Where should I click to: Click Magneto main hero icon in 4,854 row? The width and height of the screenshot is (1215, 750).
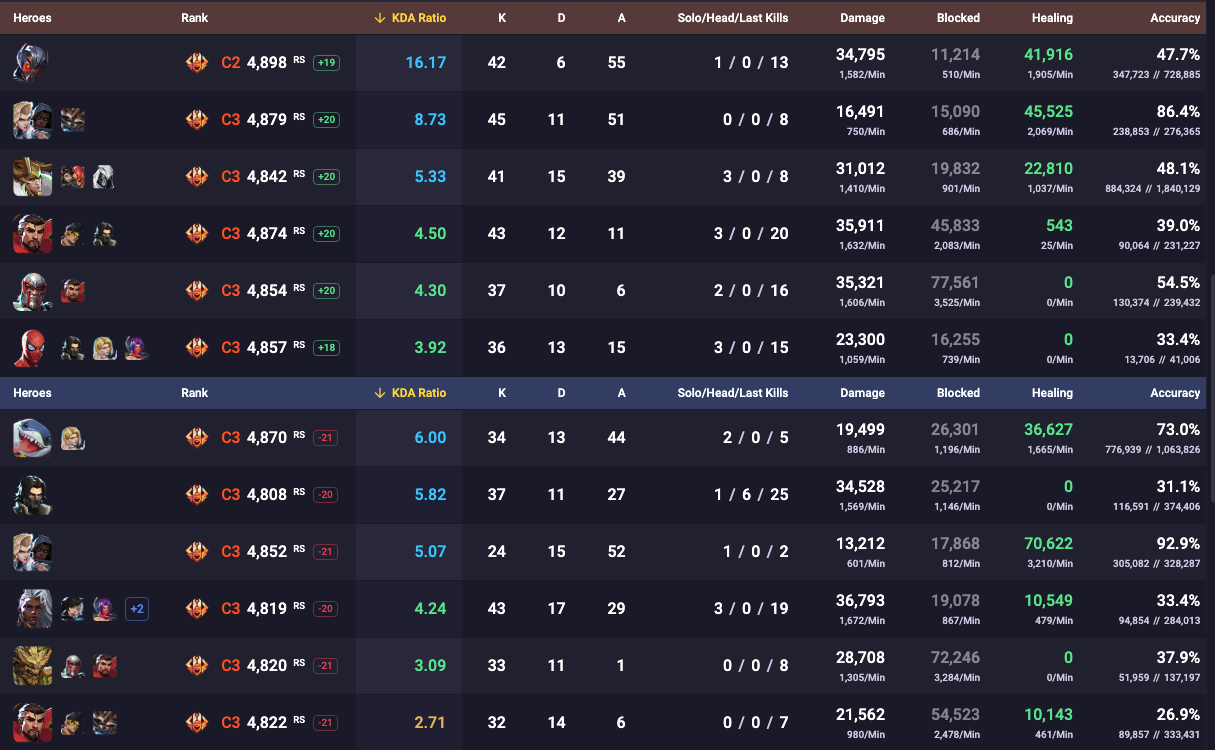click(32, 291)
